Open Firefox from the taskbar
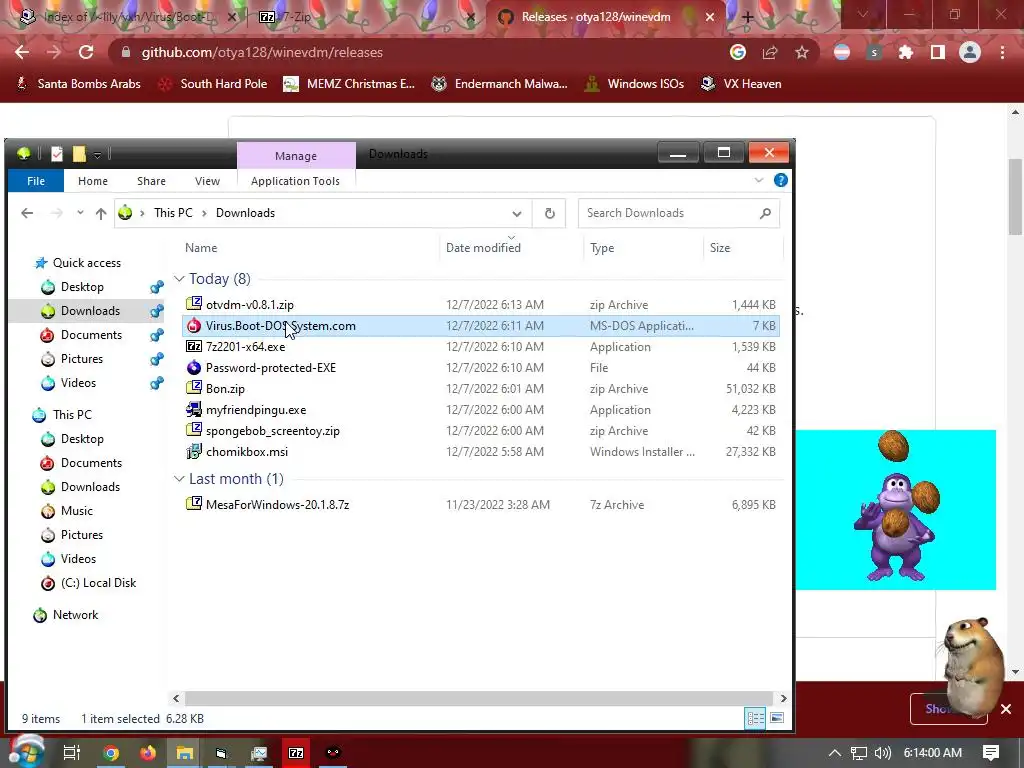Image resolution: width=1024 pixels, height=768 pixels. click(x=148, y=753)
